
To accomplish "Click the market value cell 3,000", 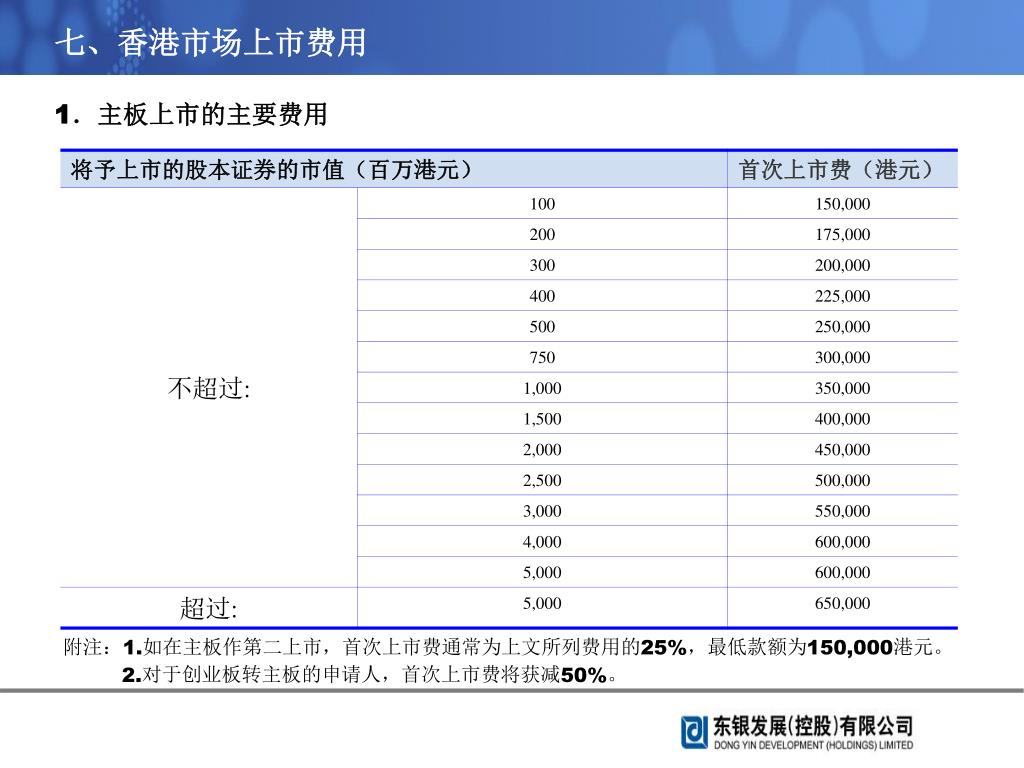I will pyautogui.click(x=542, y=511).
